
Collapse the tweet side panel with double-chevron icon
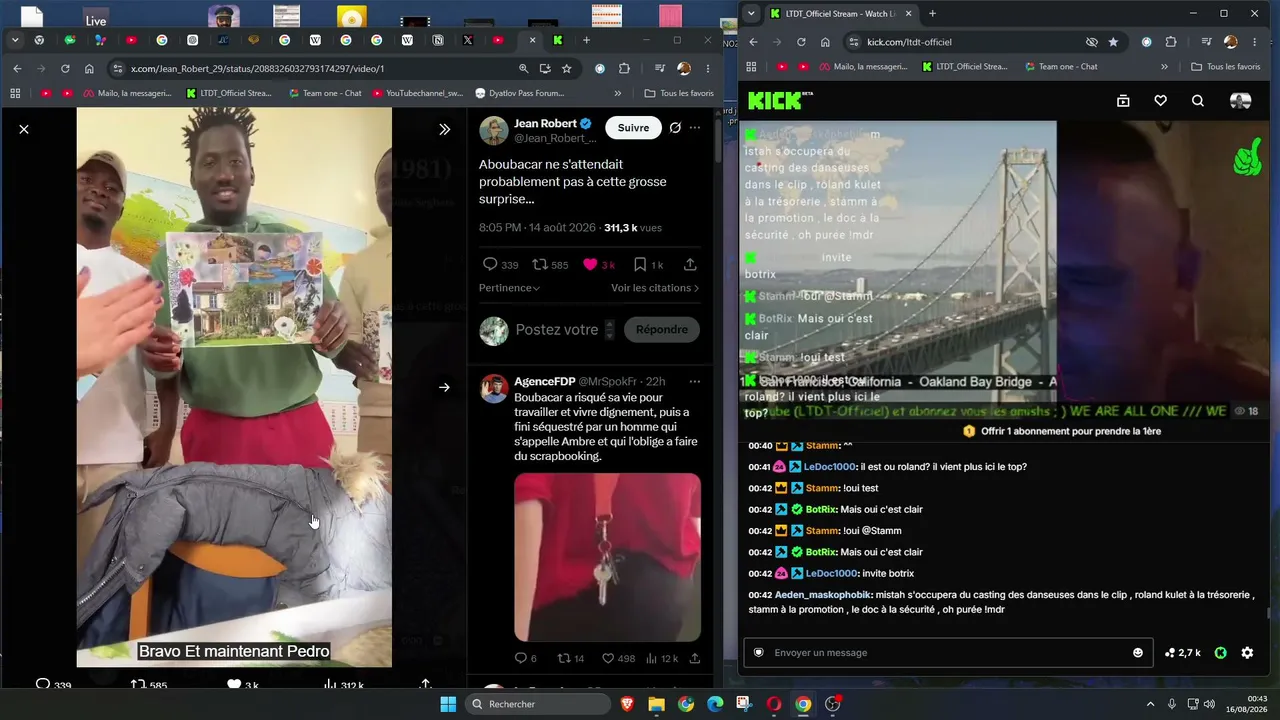coord(444,129)
